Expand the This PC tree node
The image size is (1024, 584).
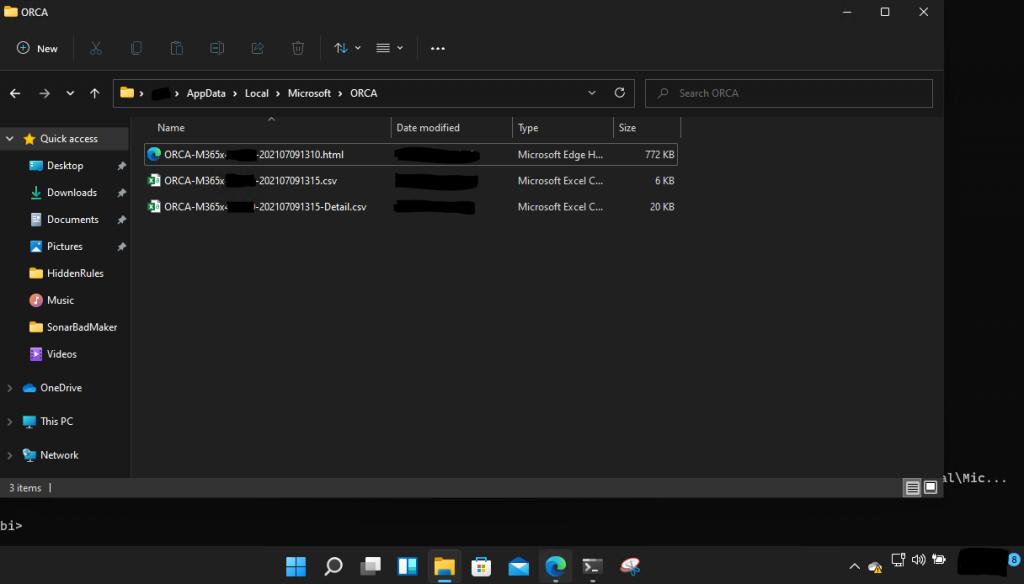click(10, 422)
